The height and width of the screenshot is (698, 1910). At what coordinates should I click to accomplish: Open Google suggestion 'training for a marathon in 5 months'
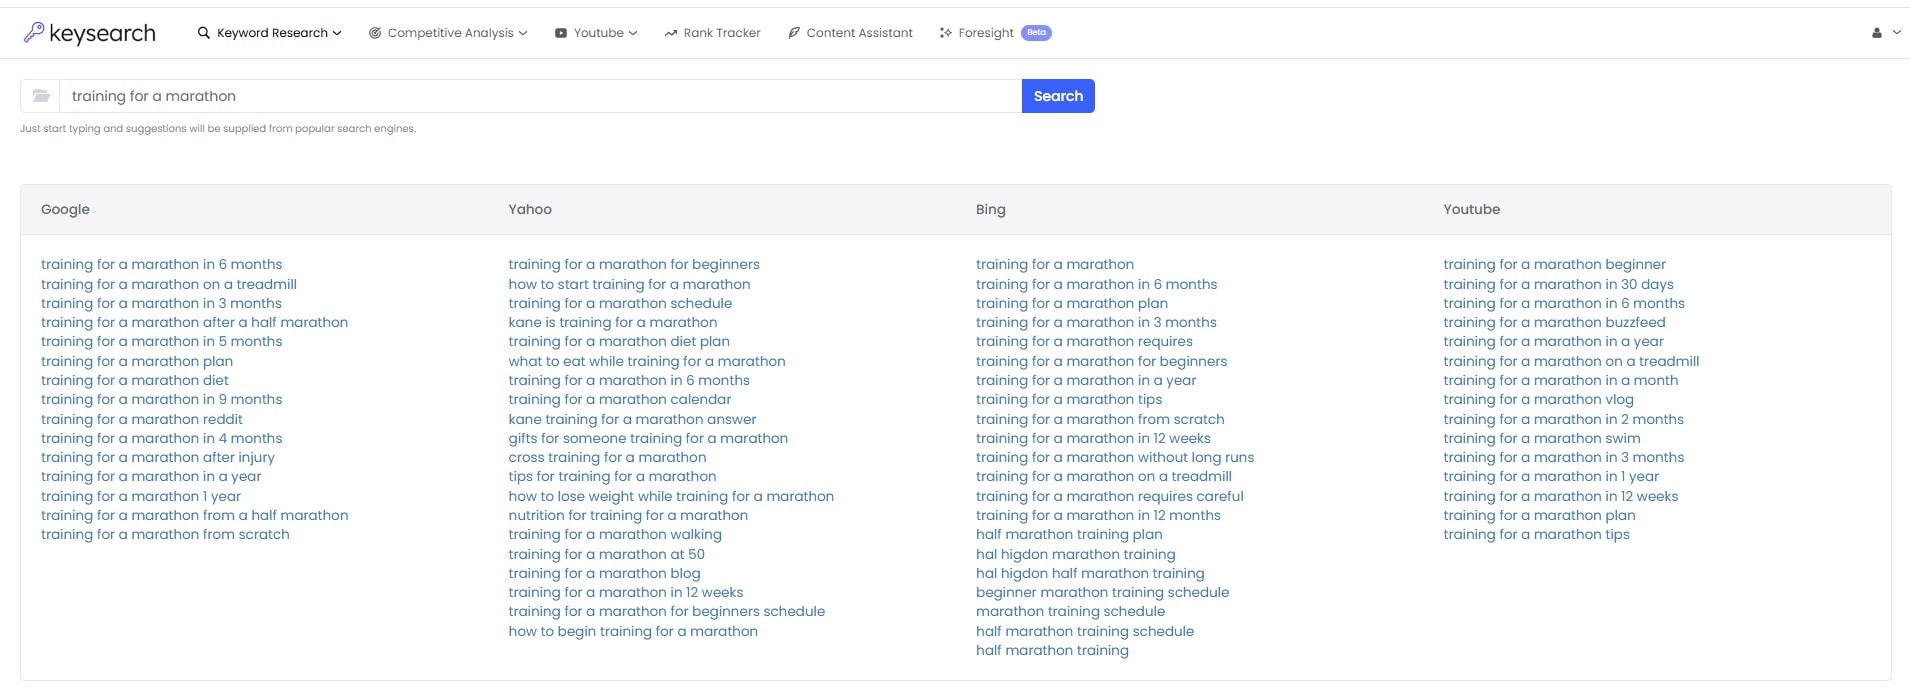(x=162, y=341)
